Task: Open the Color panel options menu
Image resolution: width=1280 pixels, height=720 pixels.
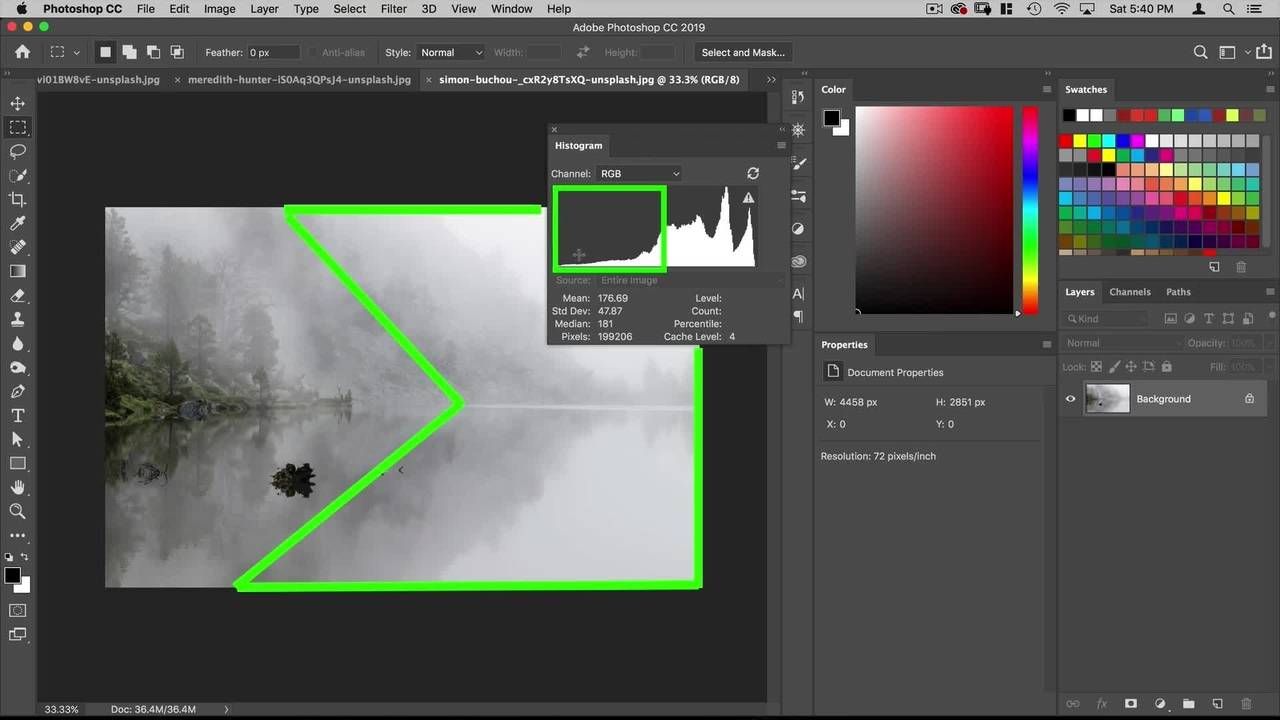Action: click(1047, 89)
